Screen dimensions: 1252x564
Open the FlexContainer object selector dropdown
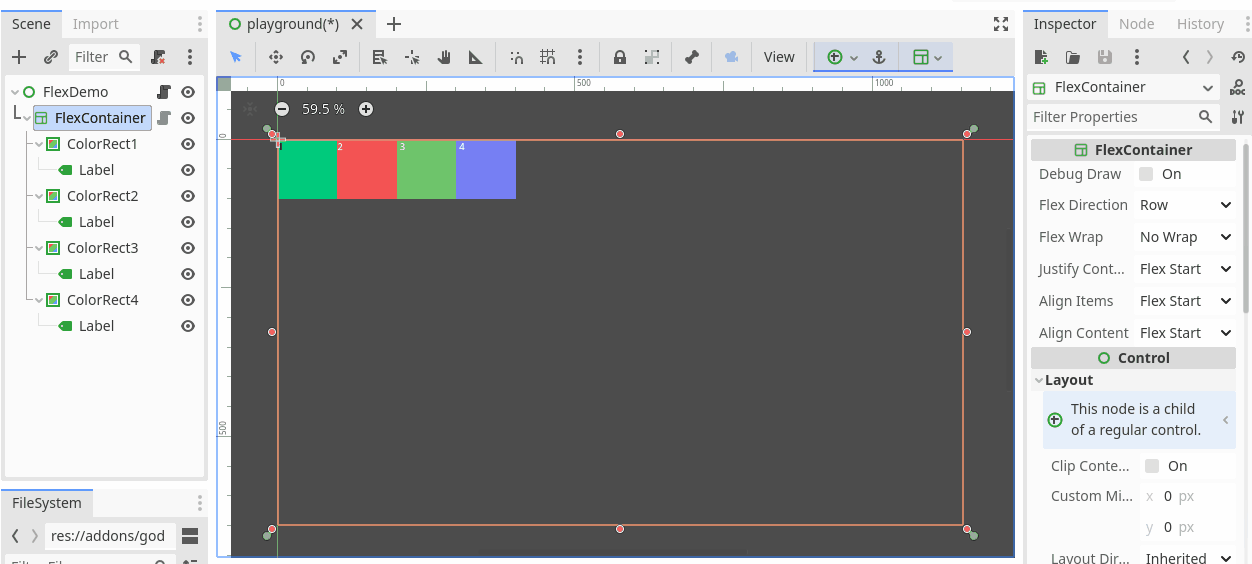tap(1123, 87)
